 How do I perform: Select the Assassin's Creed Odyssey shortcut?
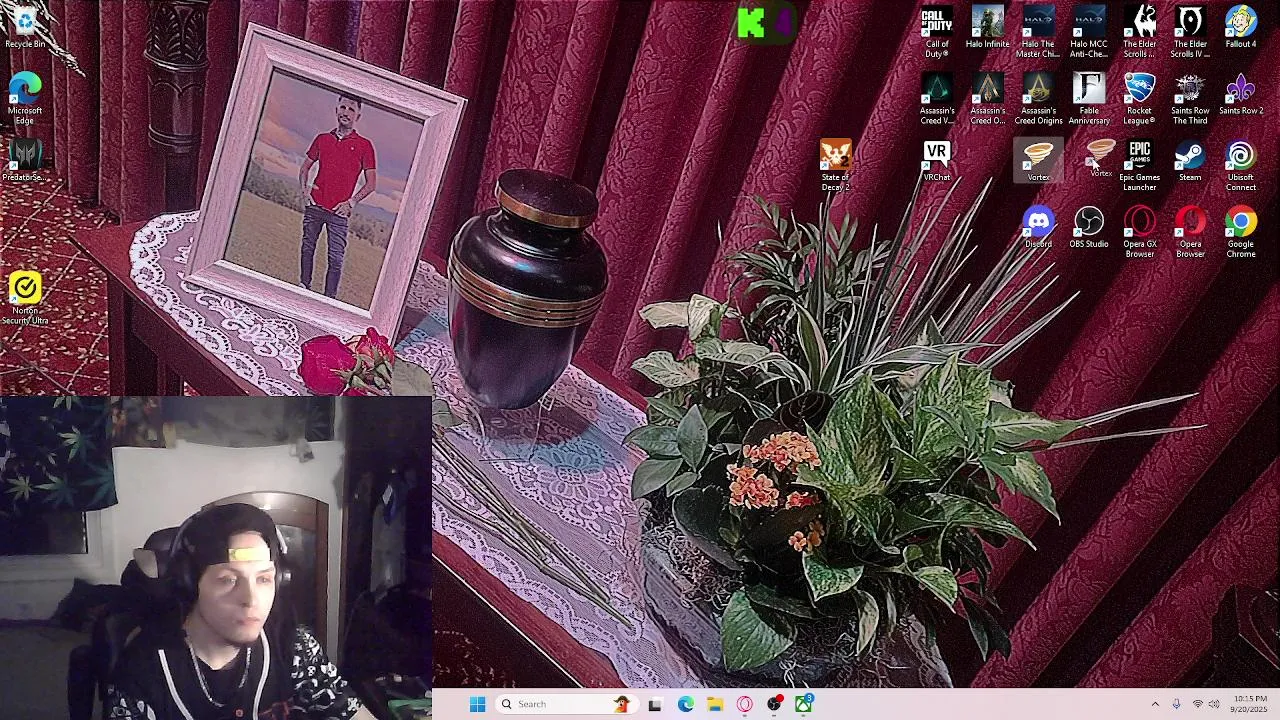[987, 100]
